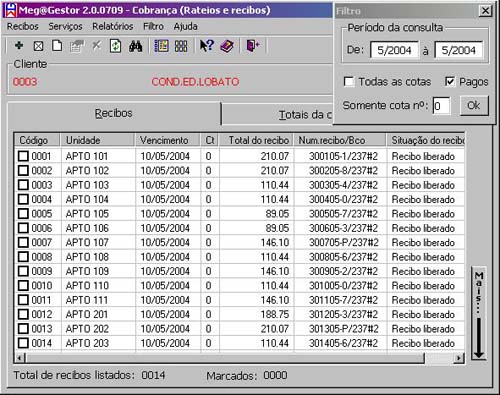Check the box for receipt 0007
The width and height of the screenshot is (500, 395).
pyautogui.click(x=23, y=242)
